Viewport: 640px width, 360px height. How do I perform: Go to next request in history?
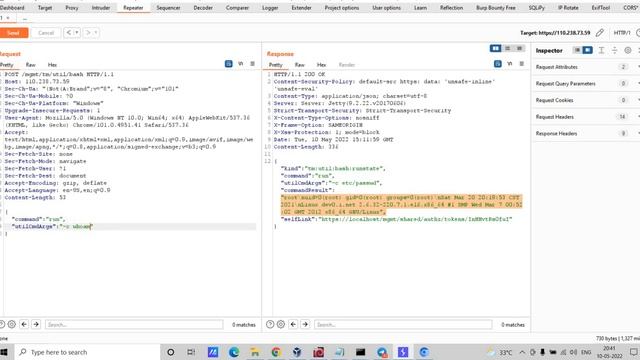point(88,33)
